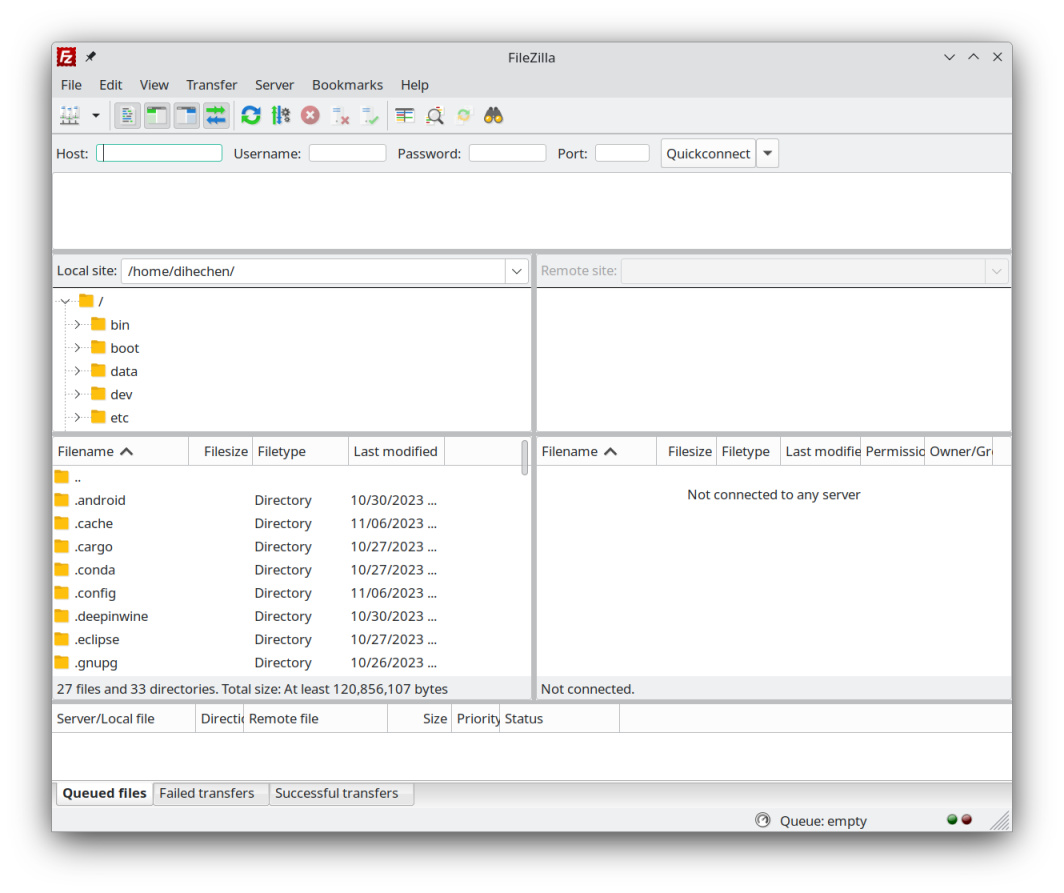This screenshot has width=1064, height=893.
Task: Toggle the transfer queue display
Action: pyautogui.click(x=216, y=116)
